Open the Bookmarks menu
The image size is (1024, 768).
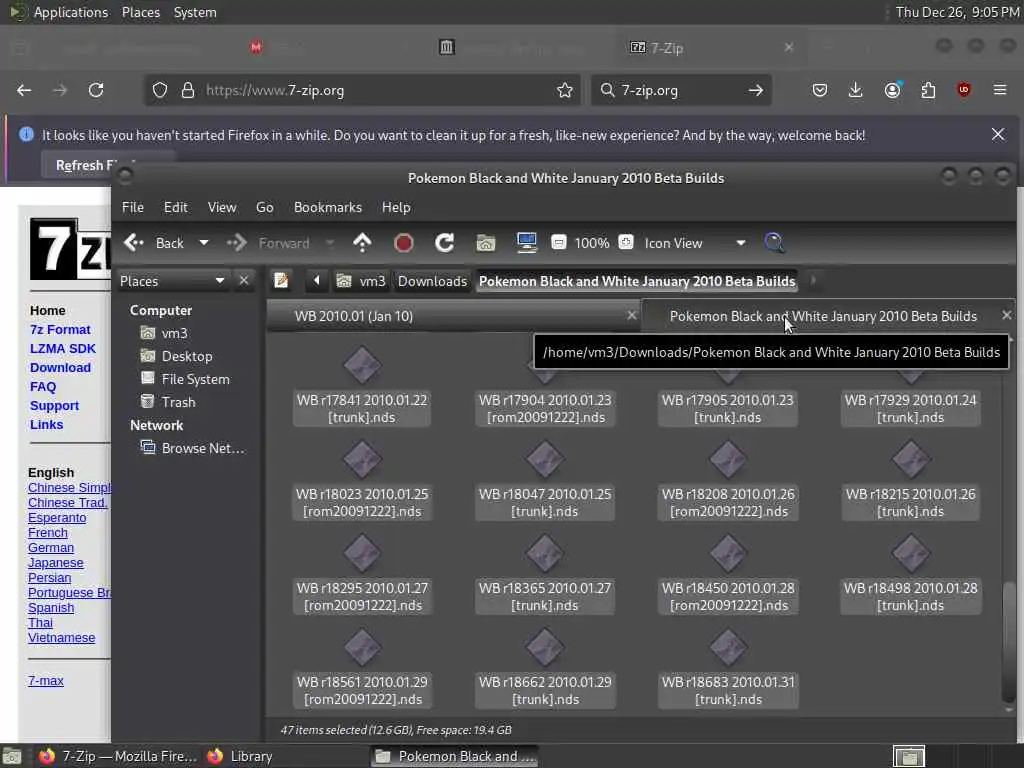coord(328,207)
